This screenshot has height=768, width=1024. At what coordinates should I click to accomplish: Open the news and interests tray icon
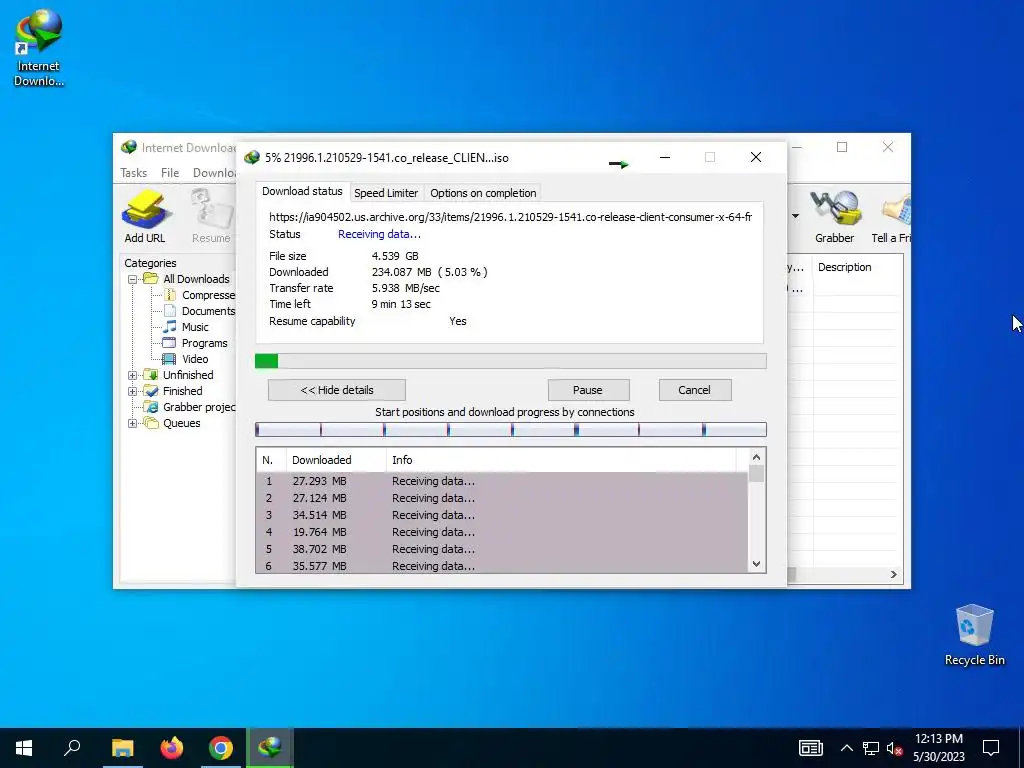click(810, 748)
